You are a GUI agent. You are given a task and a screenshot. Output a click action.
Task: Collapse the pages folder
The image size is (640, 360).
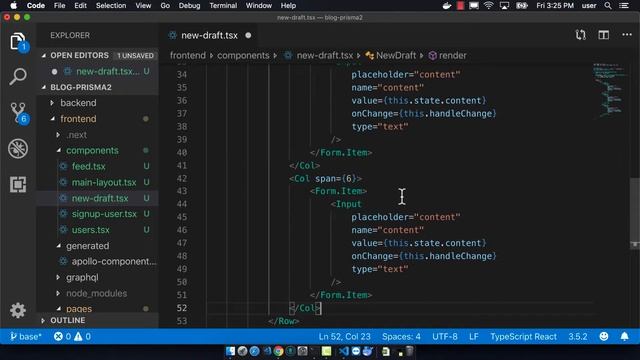pos(58,309)
